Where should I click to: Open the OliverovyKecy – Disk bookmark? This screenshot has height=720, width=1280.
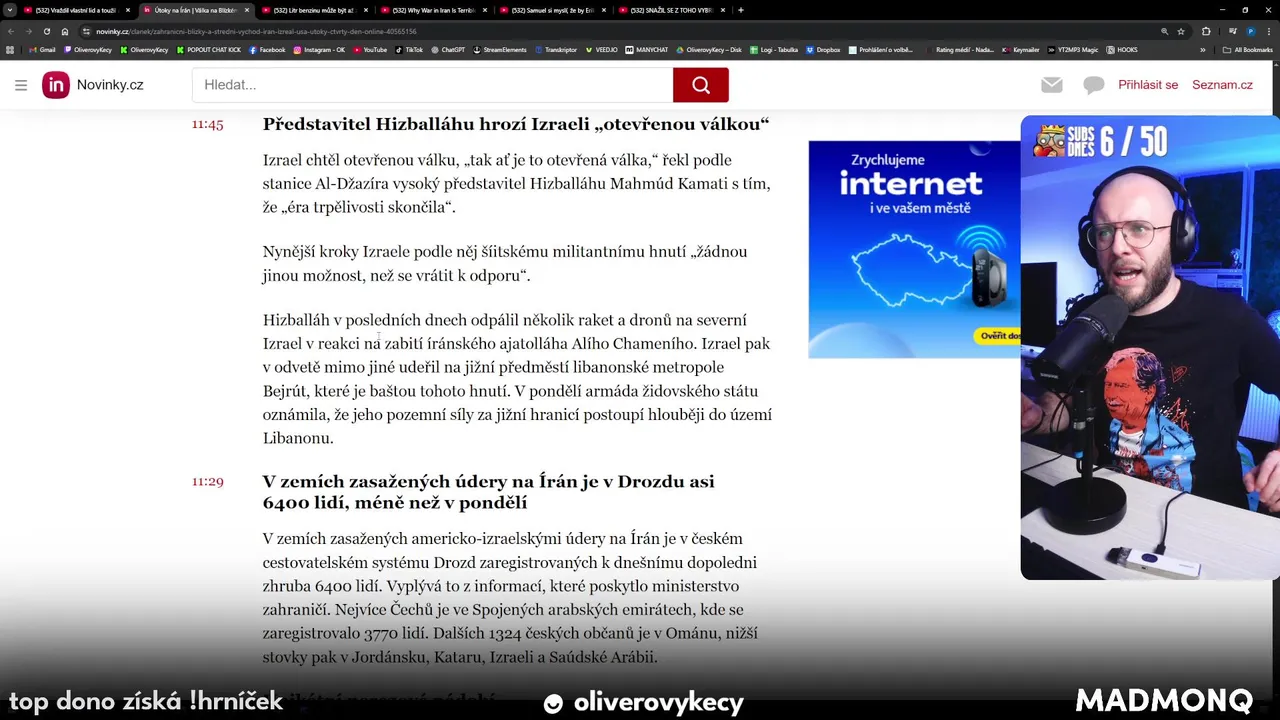pyautogui.click(x=708, y=49)
